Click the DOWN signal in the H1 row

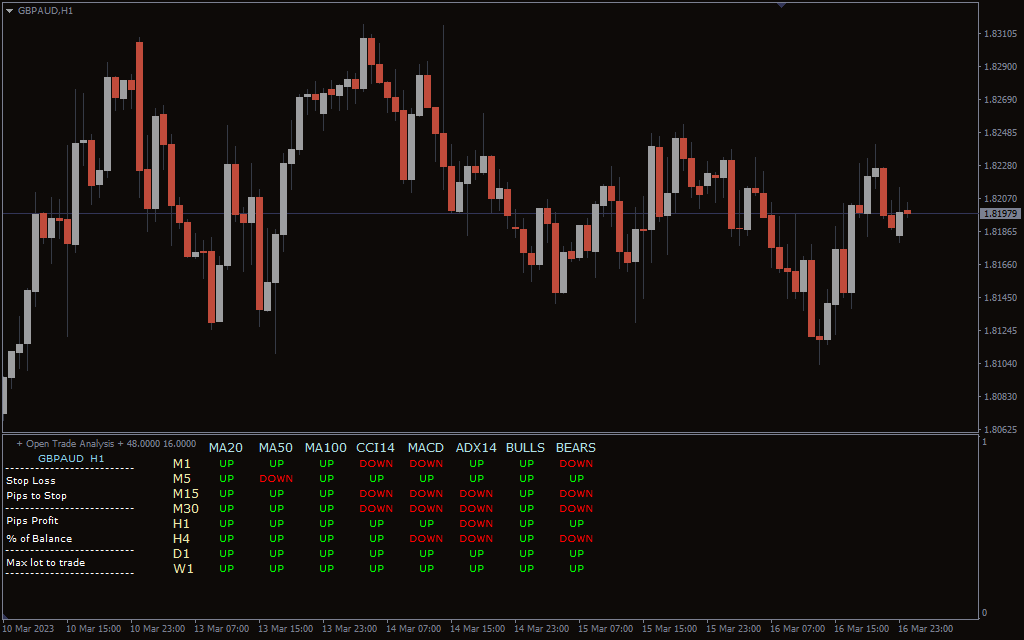(x=476, y=524)
